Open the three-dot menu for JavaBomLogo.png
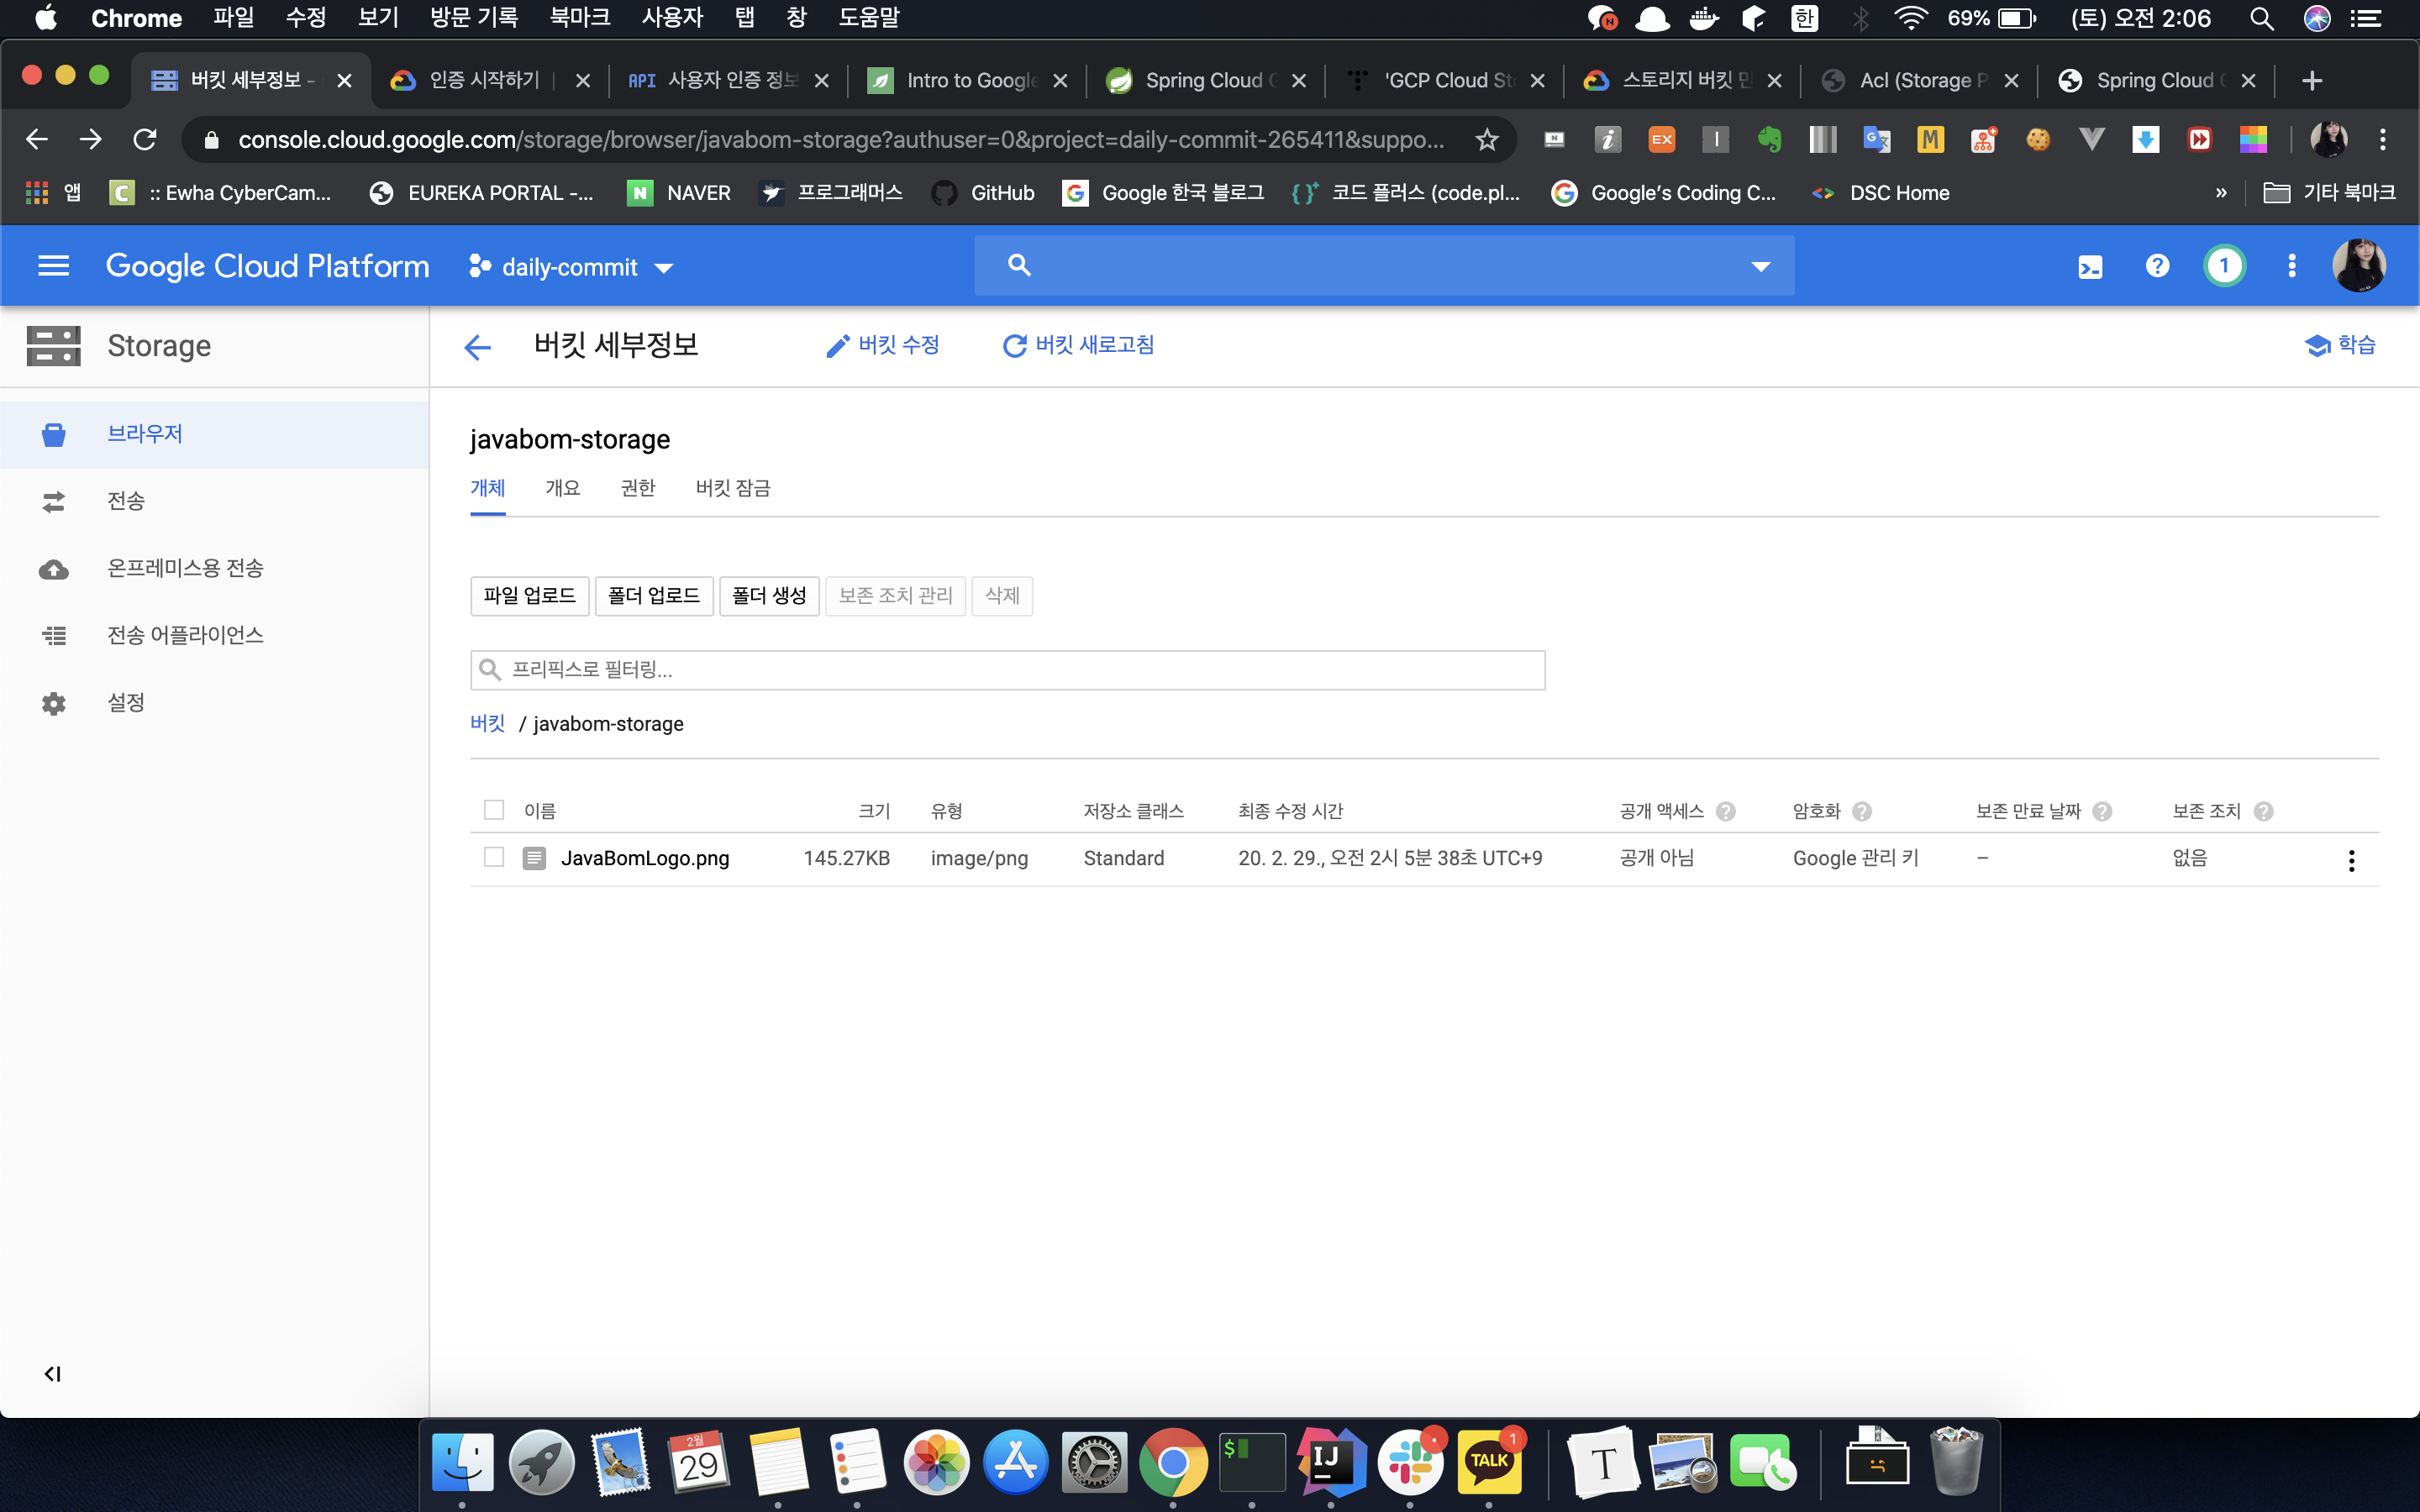This screenshot has width=2420, height=1512. click(2351, 860)
